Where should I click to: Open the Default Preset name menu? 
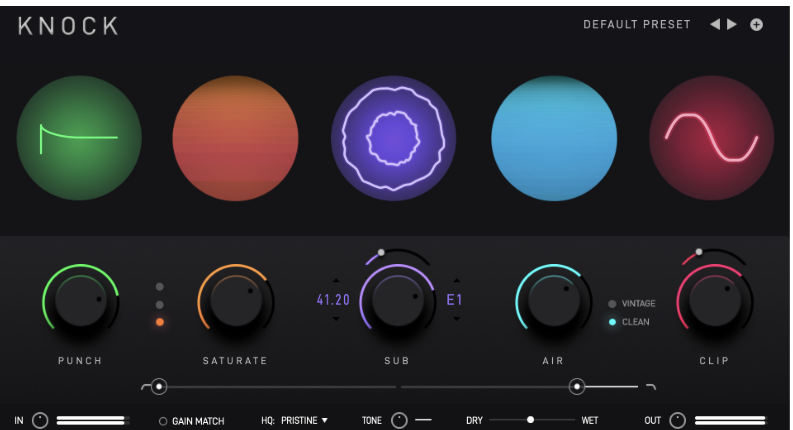point(637,25)
